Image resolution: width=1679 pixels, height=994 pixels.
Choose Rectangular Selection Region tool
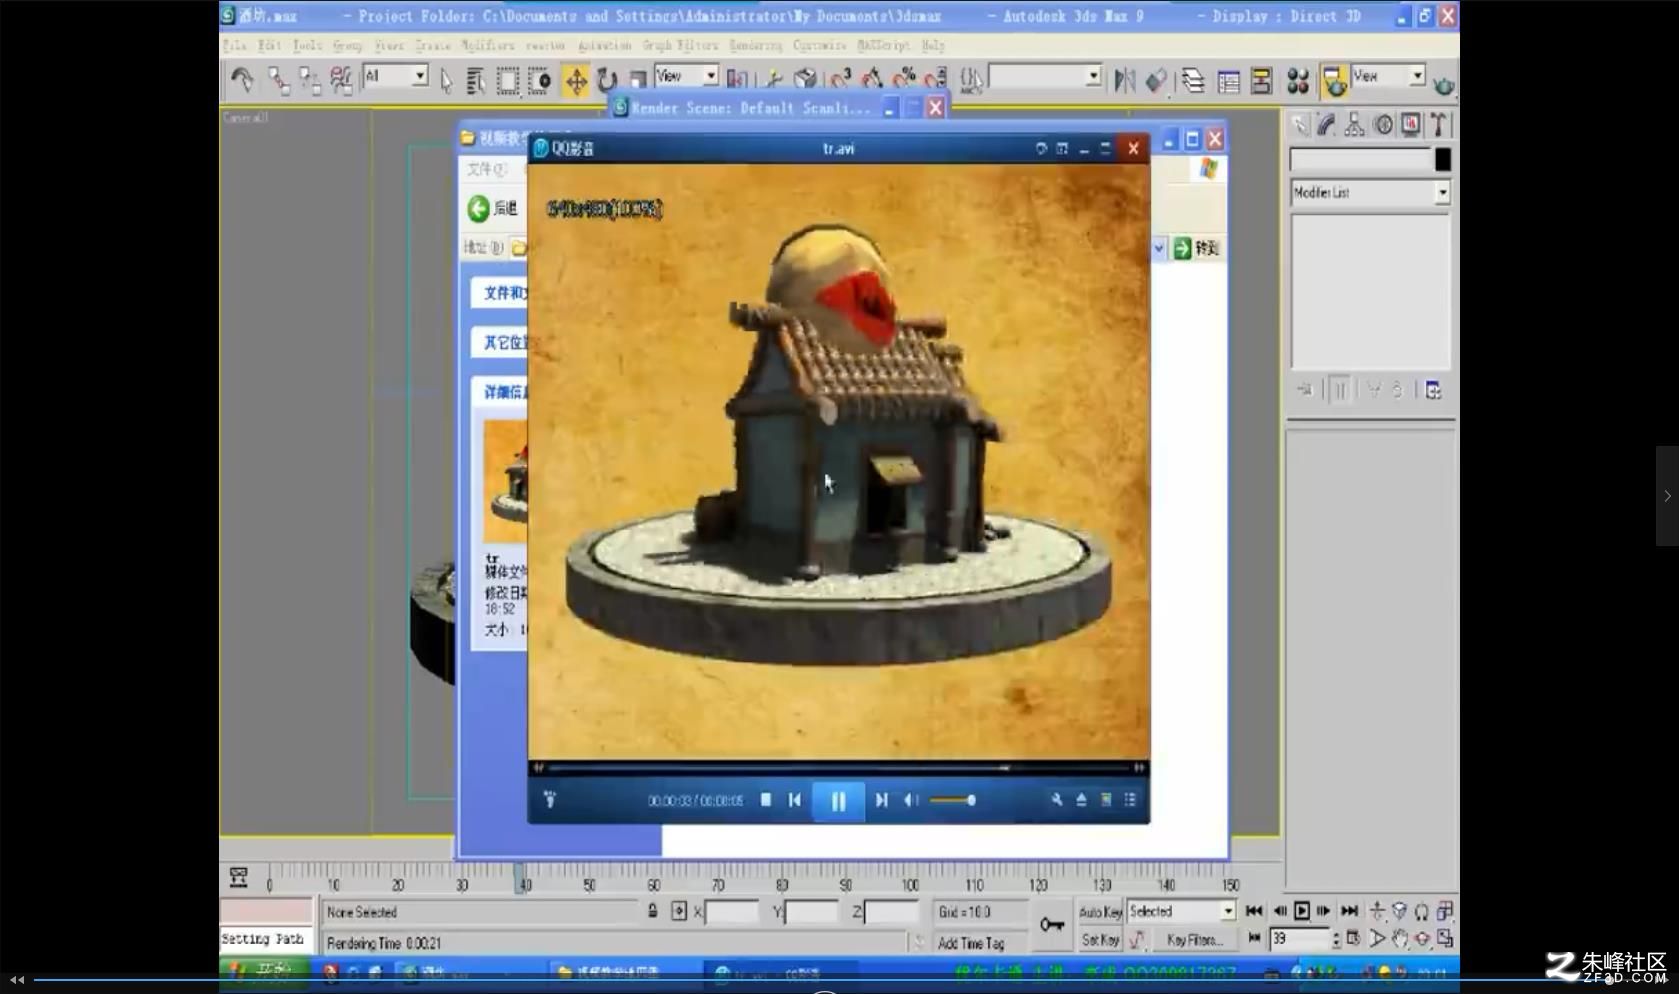[508, 81]
